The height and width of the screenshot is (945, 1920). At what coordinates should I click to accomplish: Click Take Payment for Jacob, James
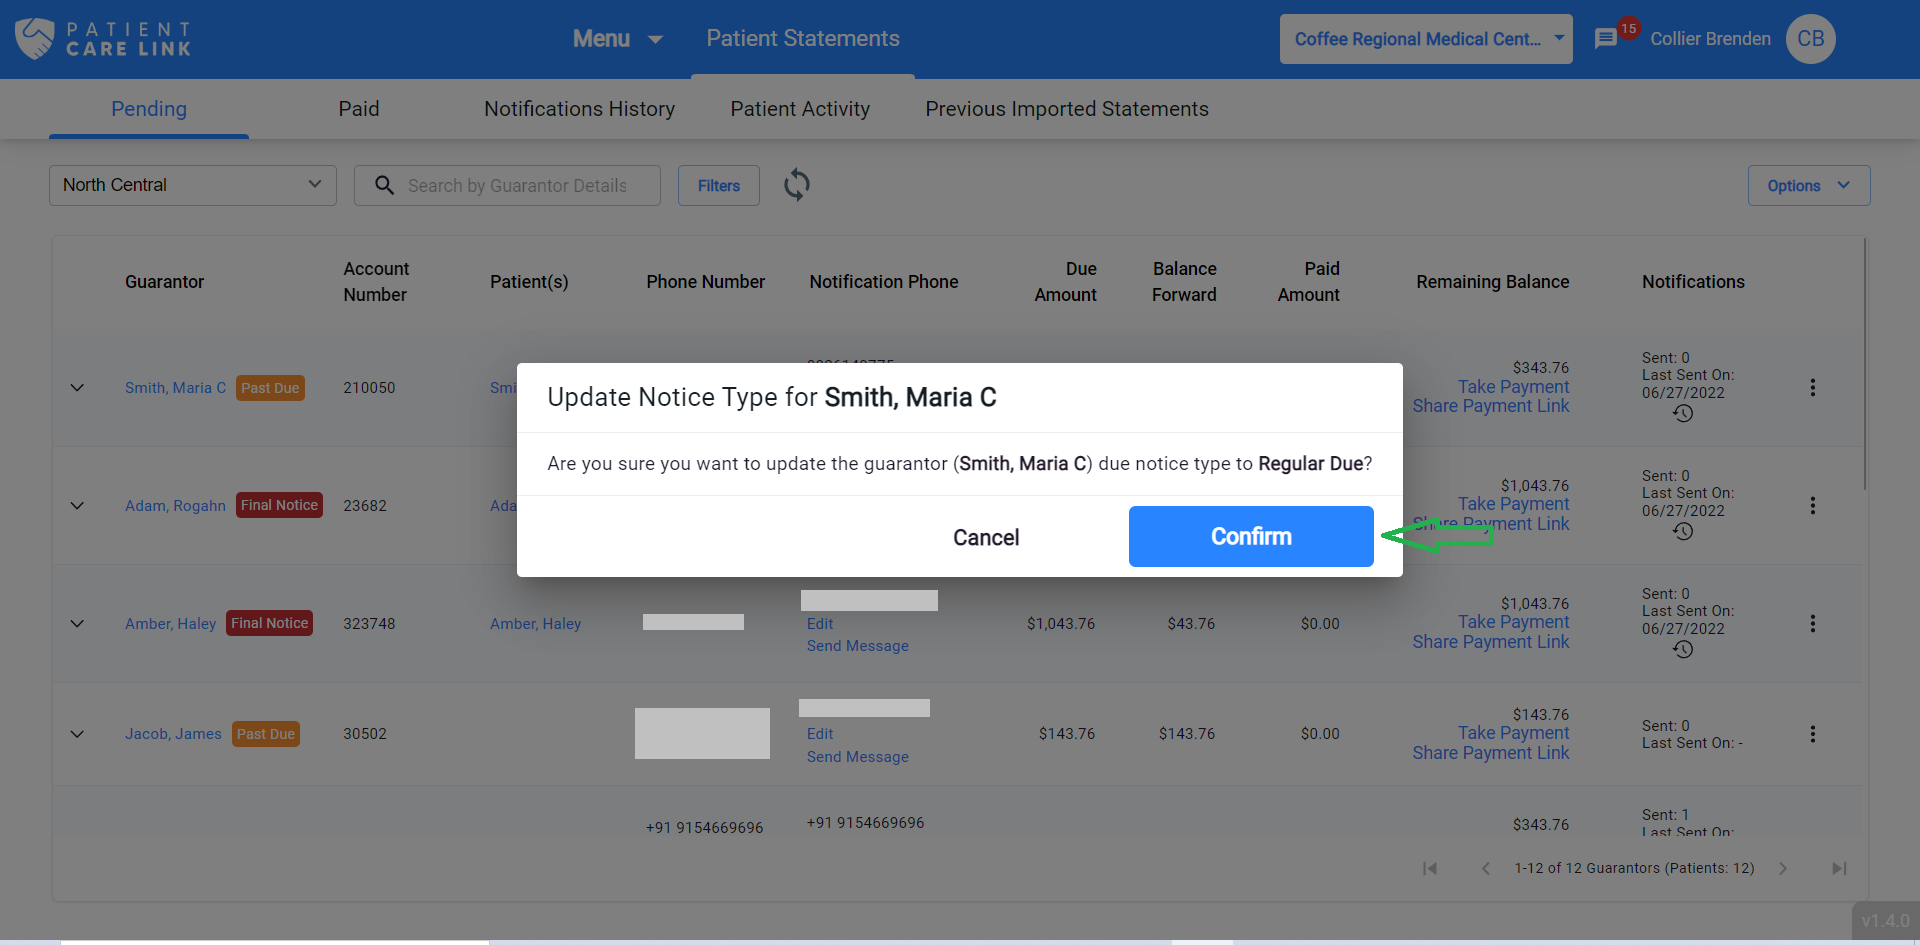coord(1513,733)
